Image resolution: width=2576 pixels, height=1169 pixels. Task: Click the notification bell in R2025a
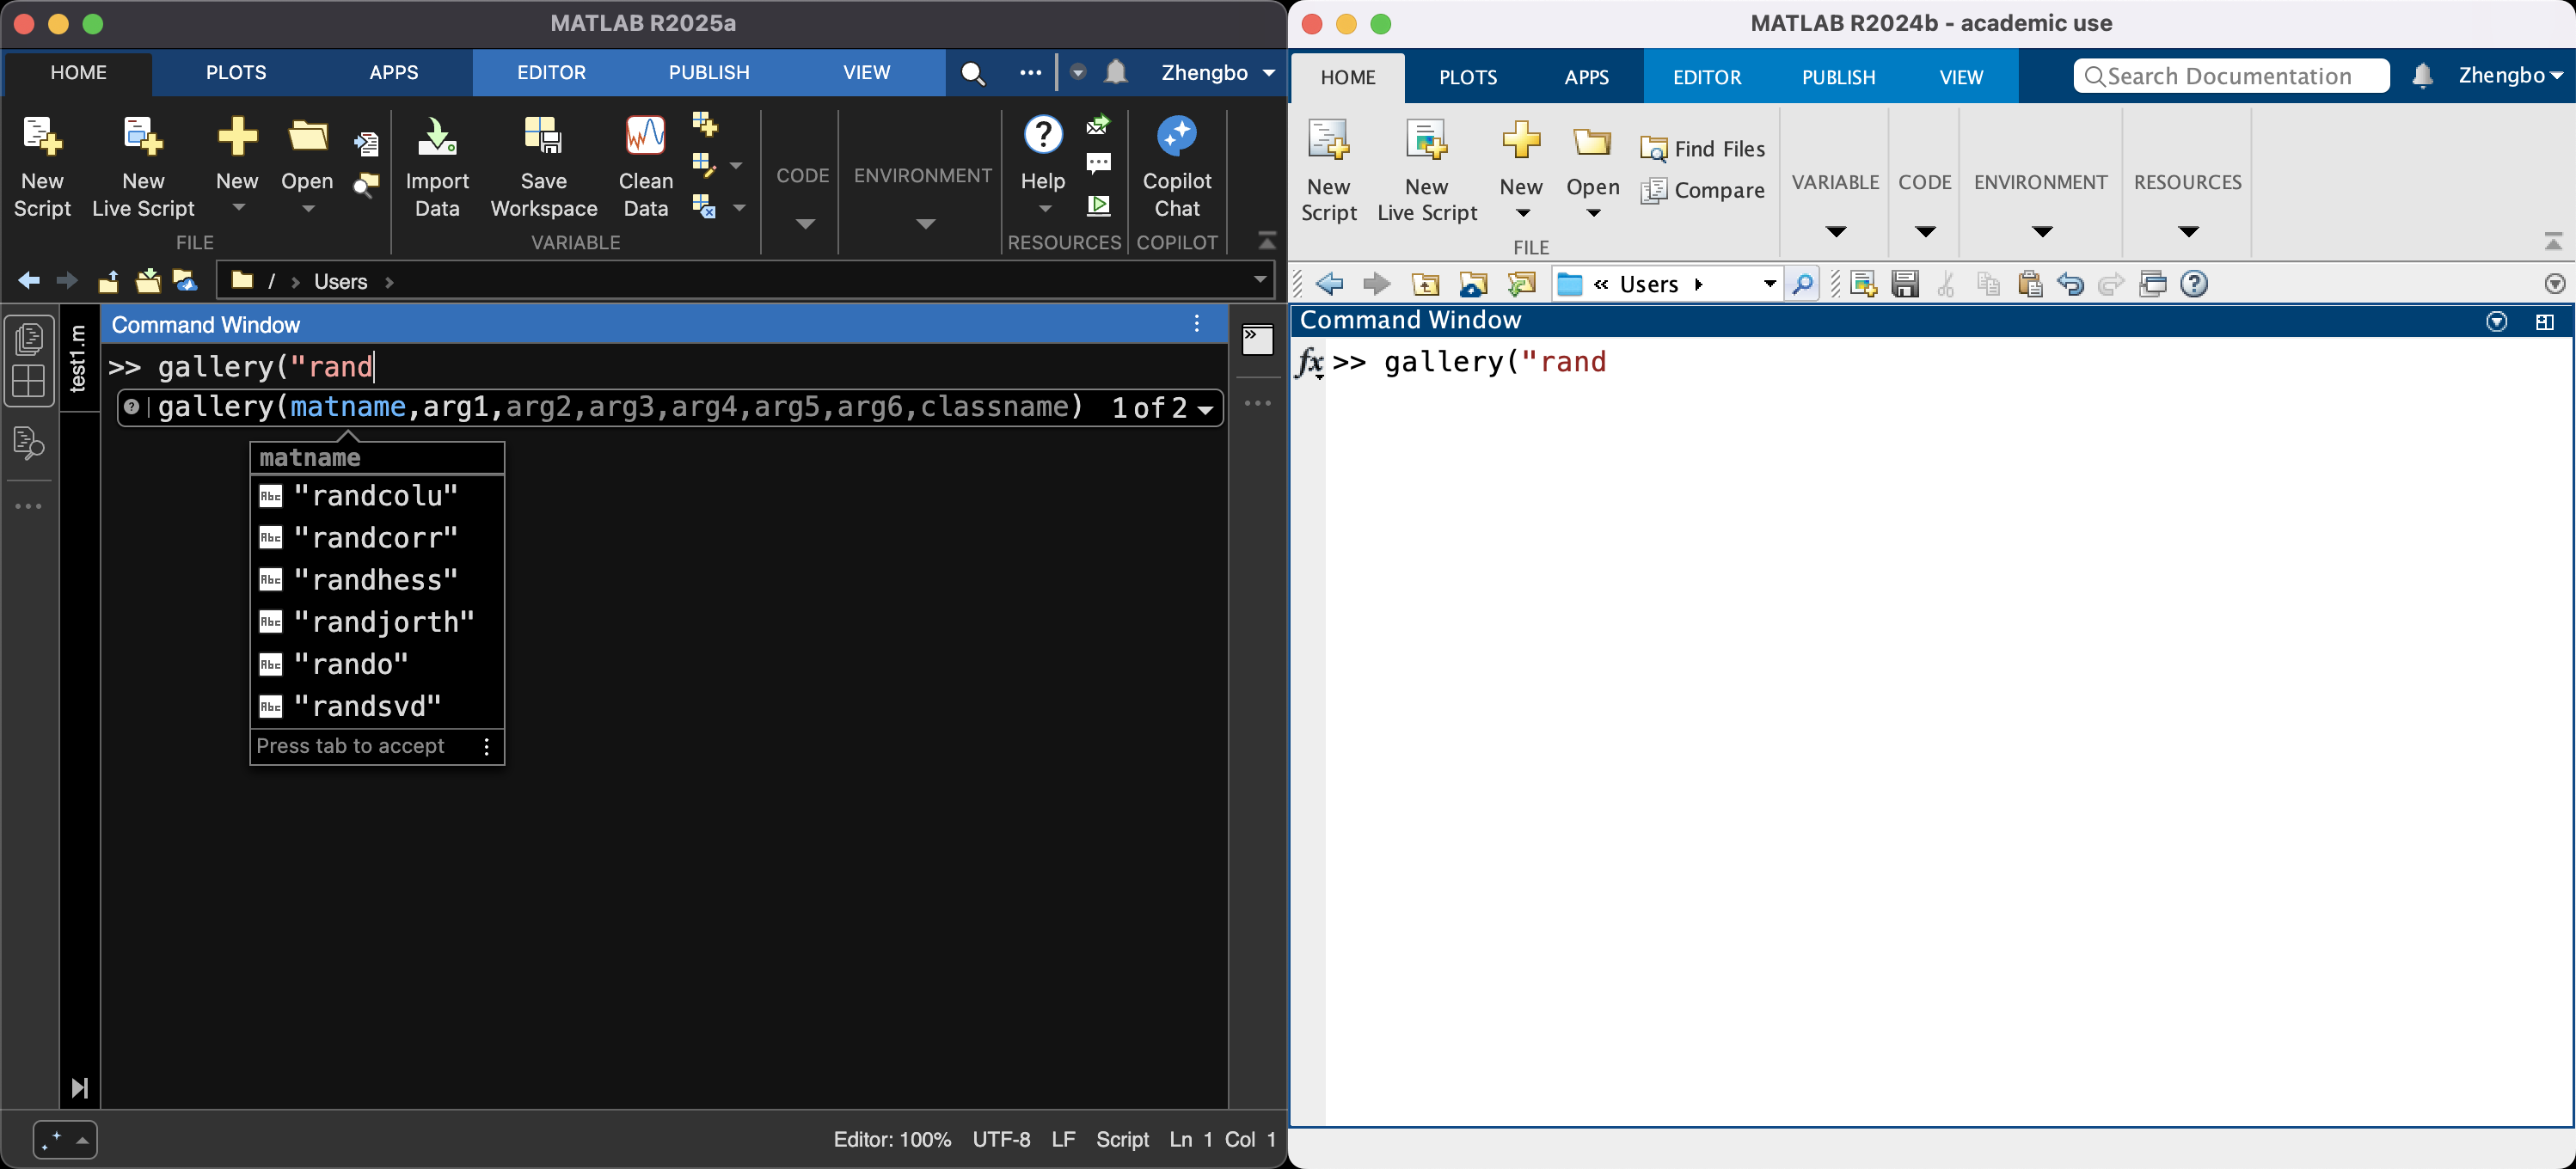(x=1116, y=72)
